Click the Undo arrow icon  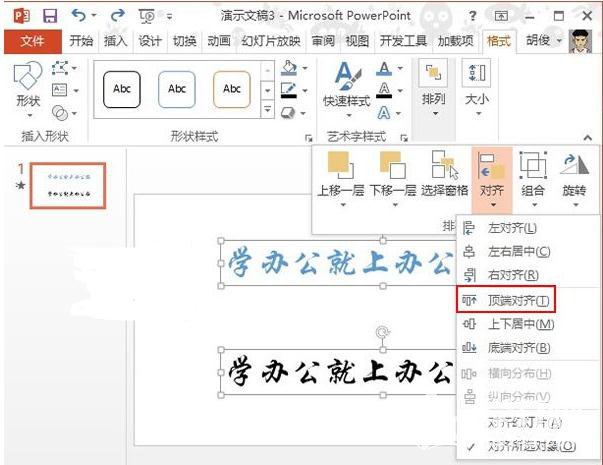(78, 16)
